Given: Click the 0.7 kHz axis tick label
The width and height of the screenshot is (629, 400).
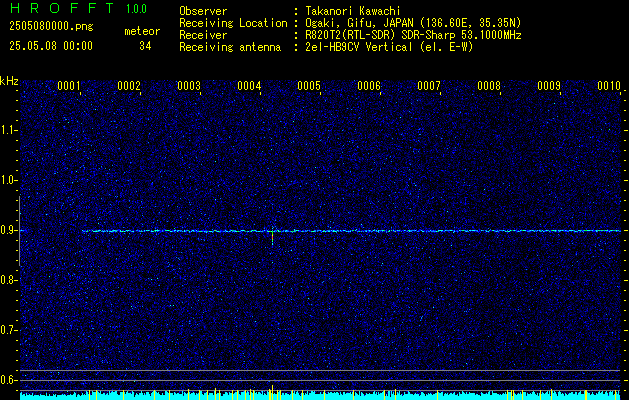Looking at the screenshot, I should click(x=8, y=330).
